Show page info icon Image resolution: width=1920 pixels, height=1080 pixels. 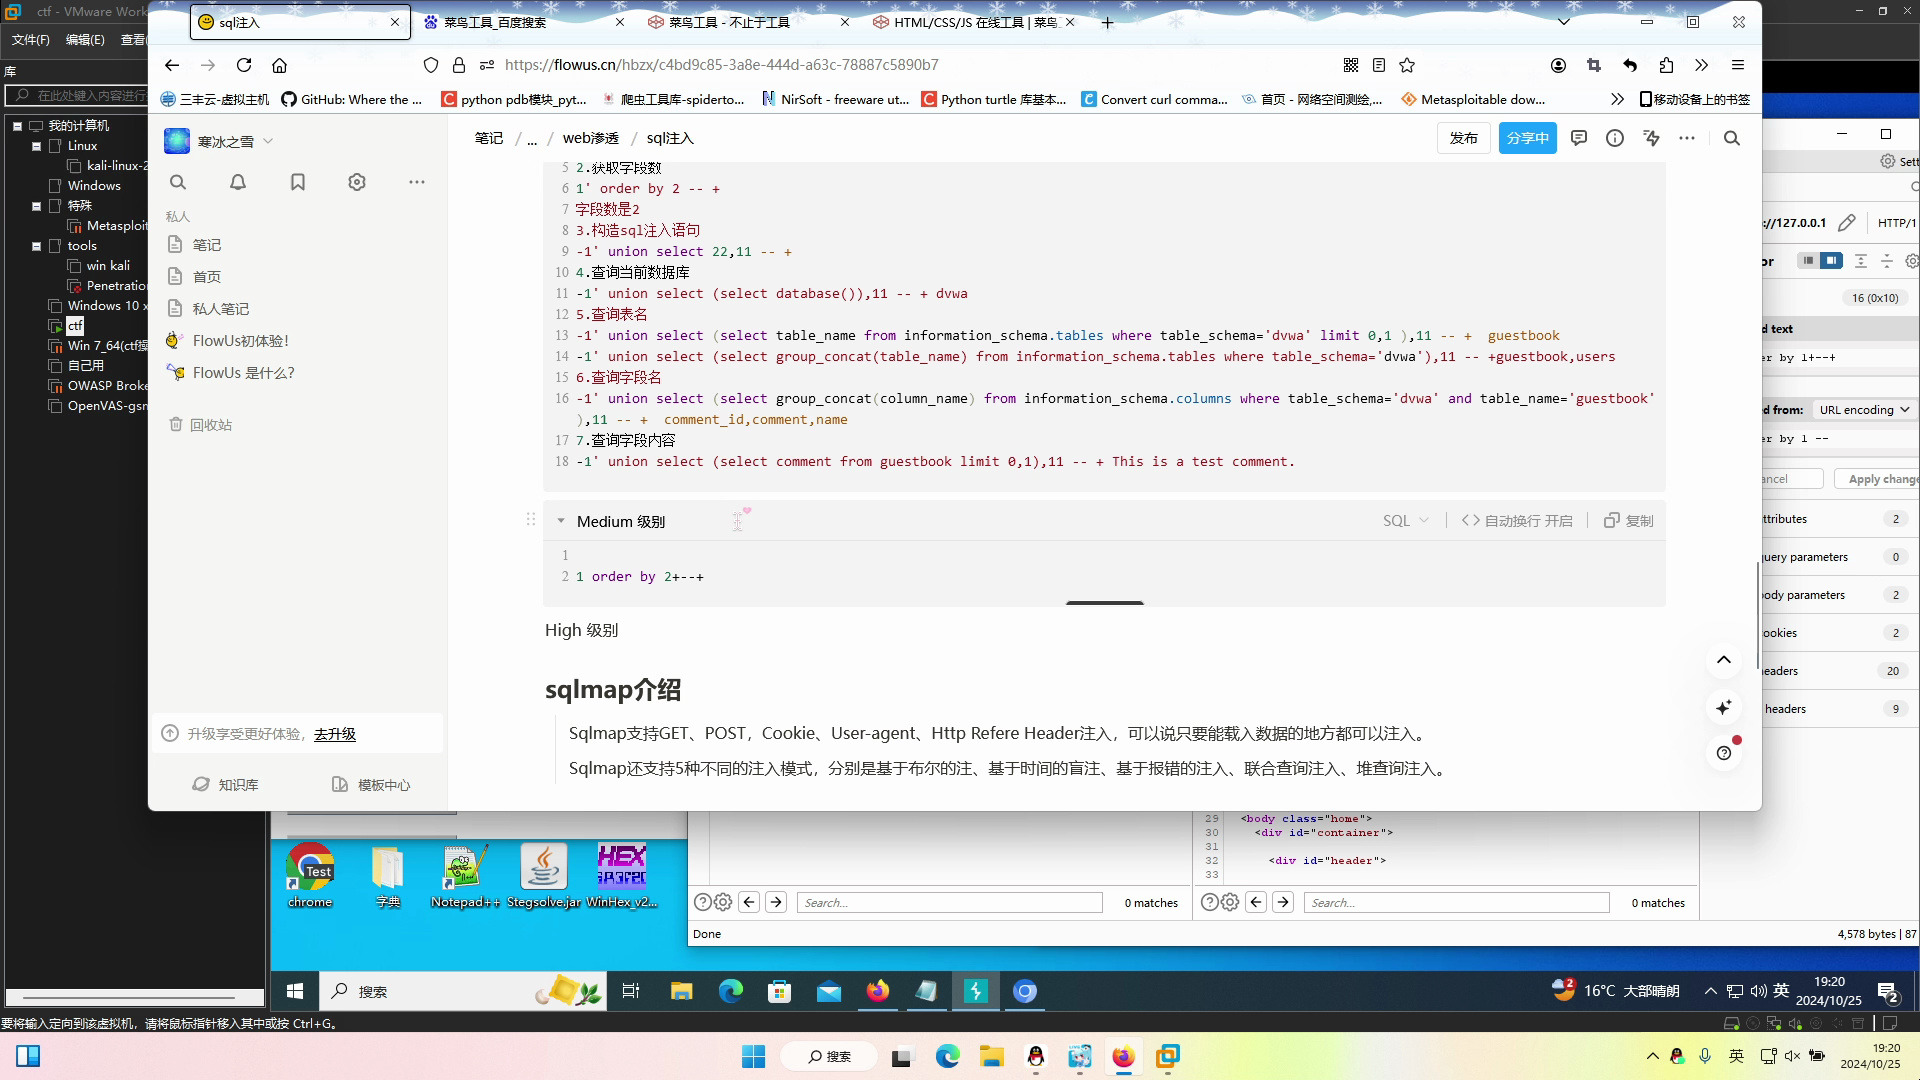1615,138
